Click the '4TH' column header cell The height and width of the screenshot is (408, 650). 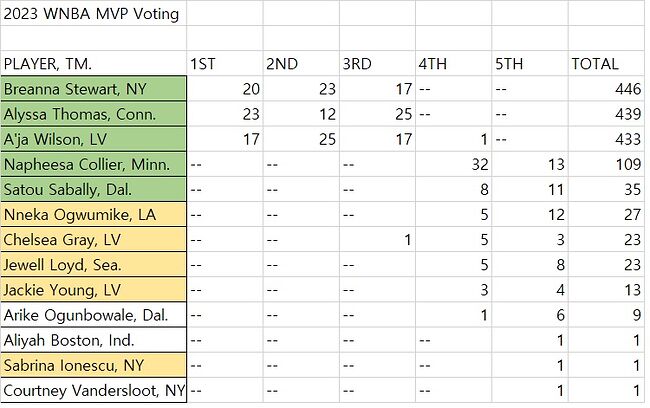tap(453, 64)
